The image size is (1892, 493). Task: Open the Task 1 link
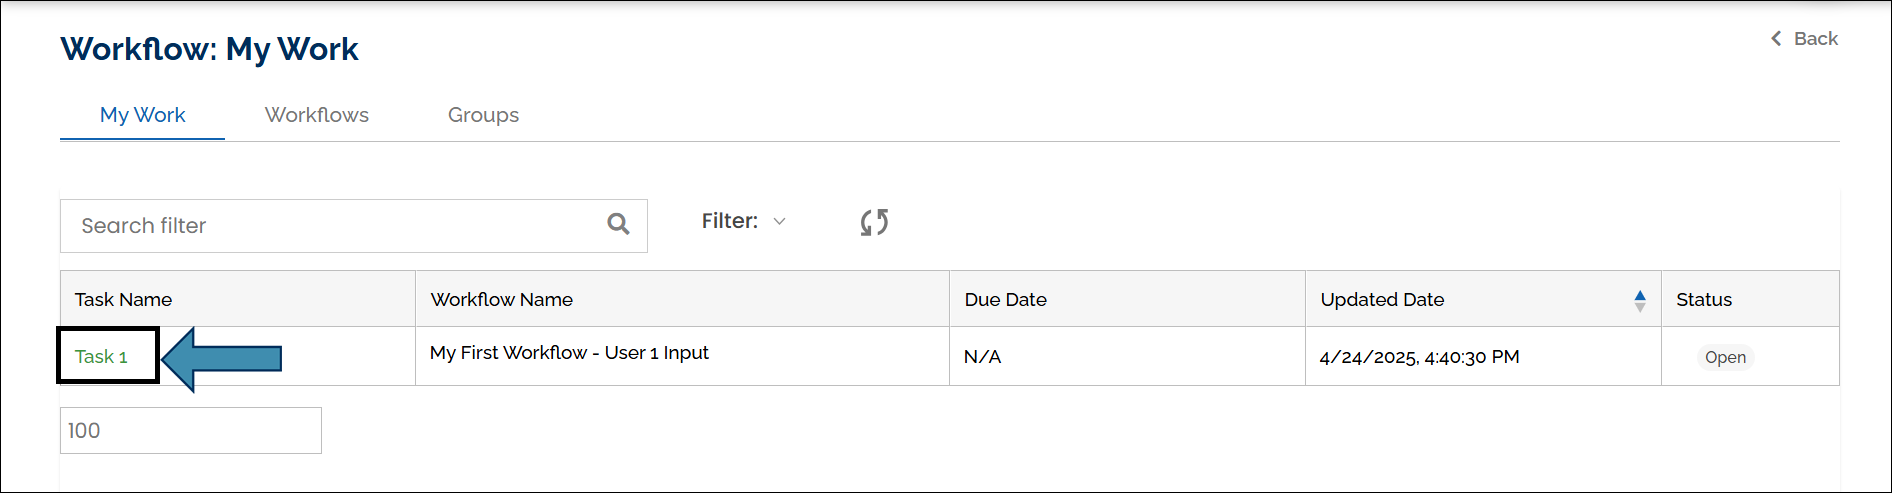click(x=101, y=357)
